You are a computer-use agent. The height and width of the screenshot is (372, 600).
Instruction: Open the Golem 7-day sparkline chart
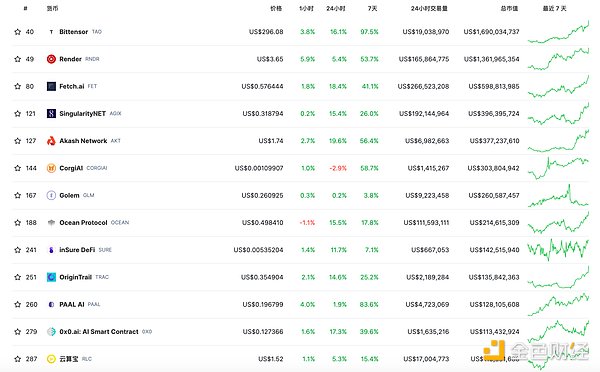tap(558, 196)
